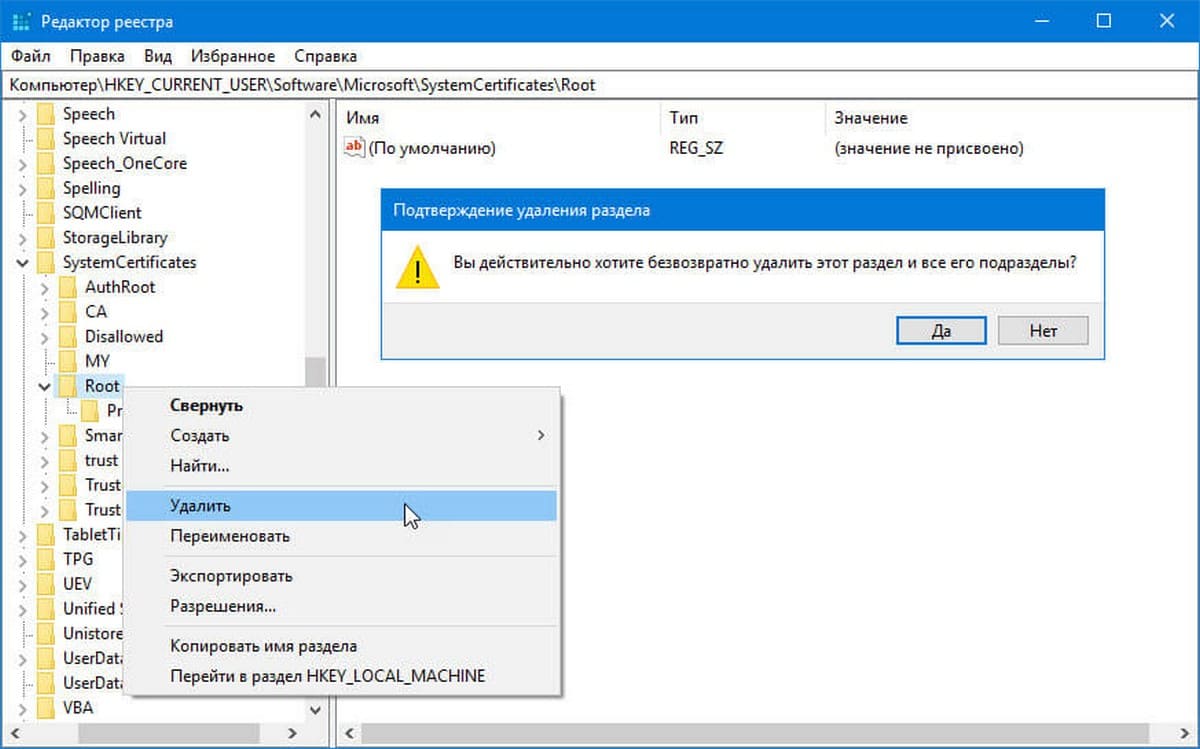1200x749 pixels.
Task: Choose Перейти в раздел HKEY_LOCAL_MACHINE
Action: coord(340,676)
